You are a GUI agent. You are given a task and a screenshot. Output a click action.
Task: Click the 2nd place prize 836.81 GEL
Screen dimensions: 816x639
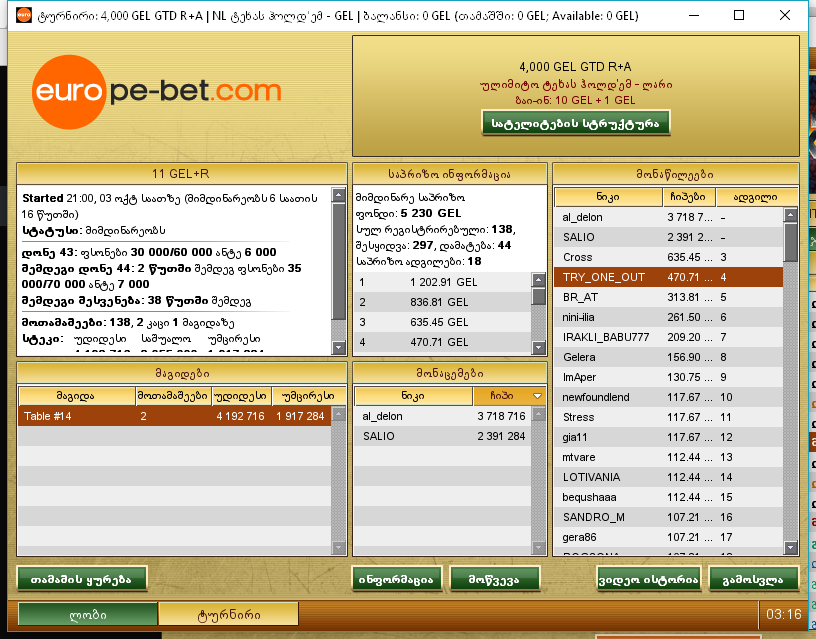pos(443,302)
